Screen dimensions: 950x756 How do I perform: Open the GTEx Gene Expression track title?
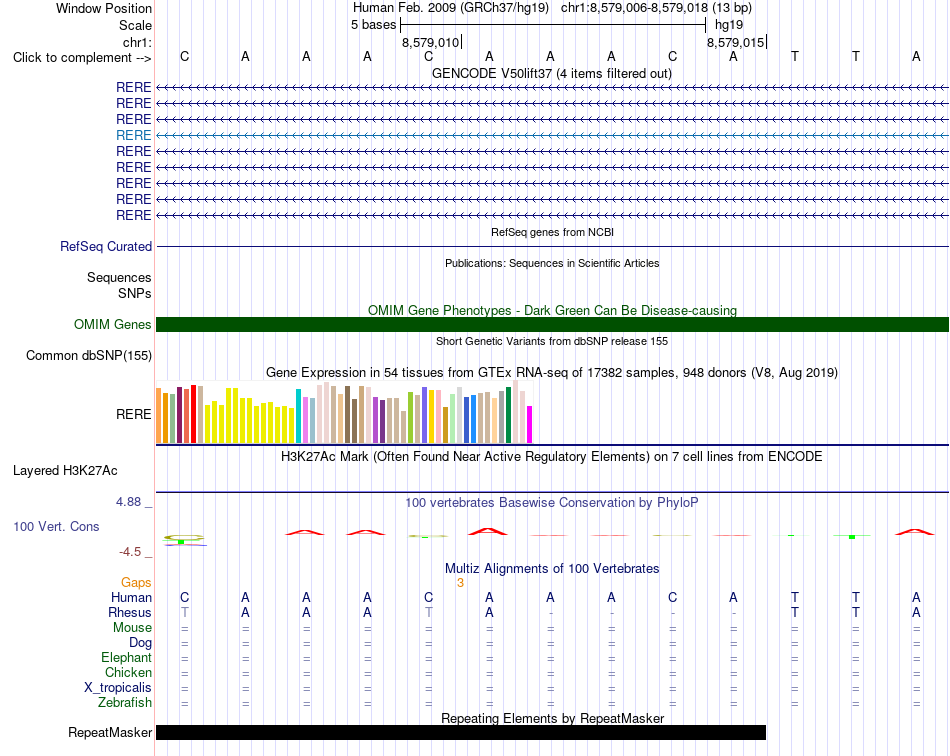(552, 373)
